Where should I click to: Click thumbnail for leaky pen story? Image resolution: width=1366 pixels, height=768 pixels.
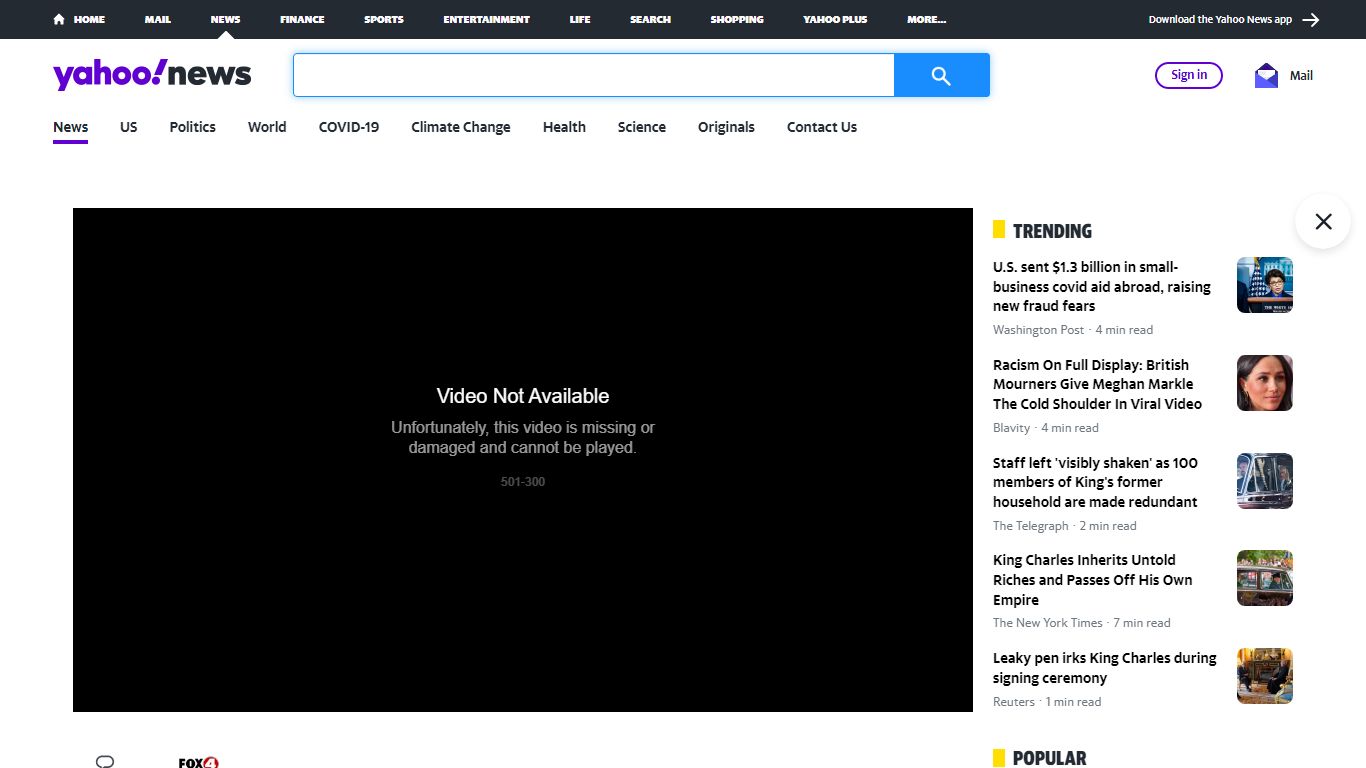1265,676
